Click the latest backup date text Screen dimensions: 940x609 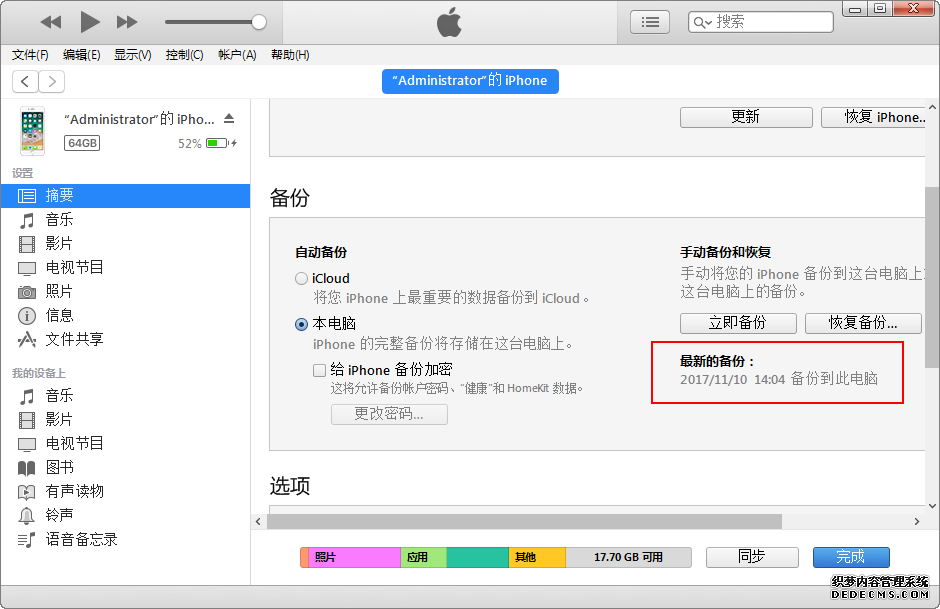[779, 379]
